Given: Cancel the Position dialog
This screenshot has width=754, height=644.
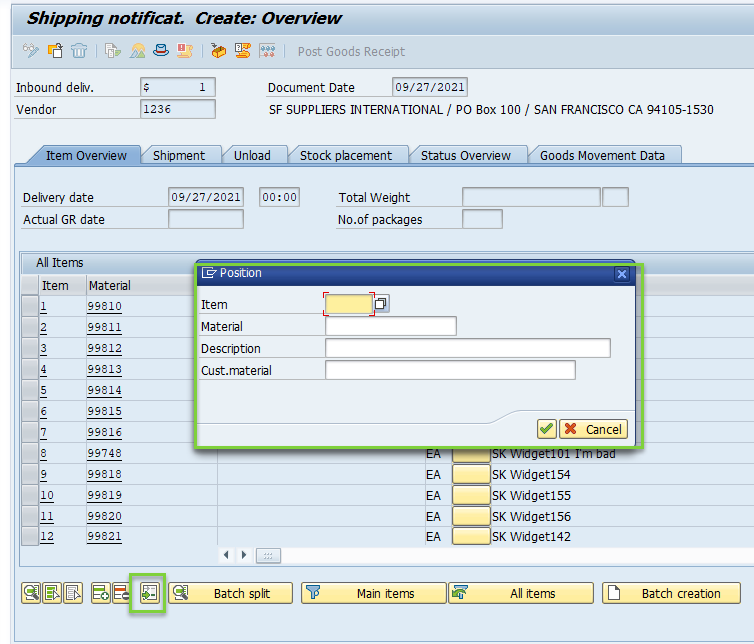Looking at the screenshot, I should click(593, 429).
